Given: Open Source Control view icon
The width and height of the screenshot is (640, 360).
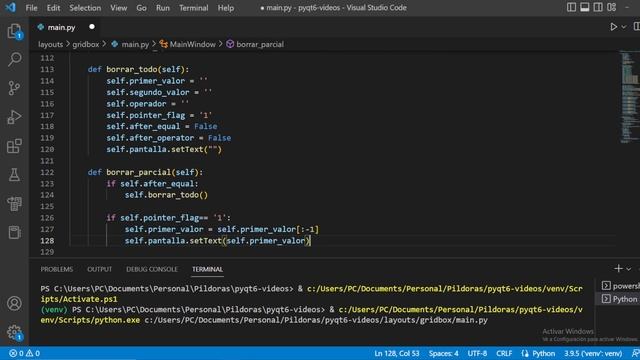Looking at the screenshot, I should [14, 88].
